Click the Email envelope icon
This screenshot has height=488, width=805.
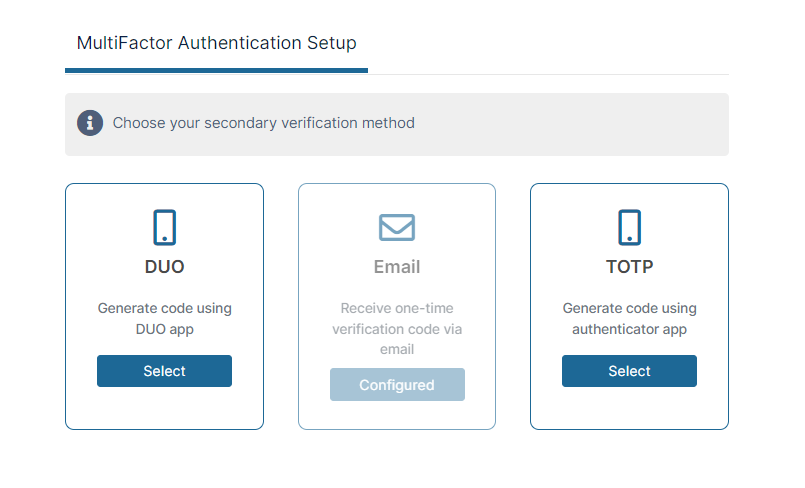pos(397,227)
